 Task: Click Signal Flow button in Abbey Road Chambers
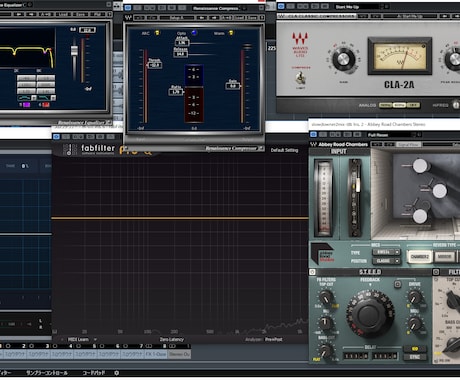click(409, 144)
